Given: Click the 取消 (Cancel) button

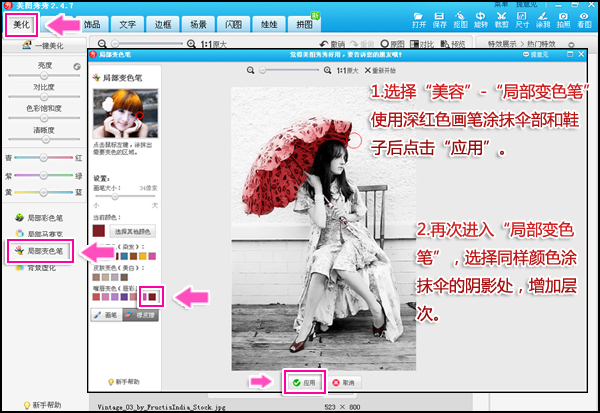Looking at the screenshot, I should pyautogui.click(x=344, y=382).
